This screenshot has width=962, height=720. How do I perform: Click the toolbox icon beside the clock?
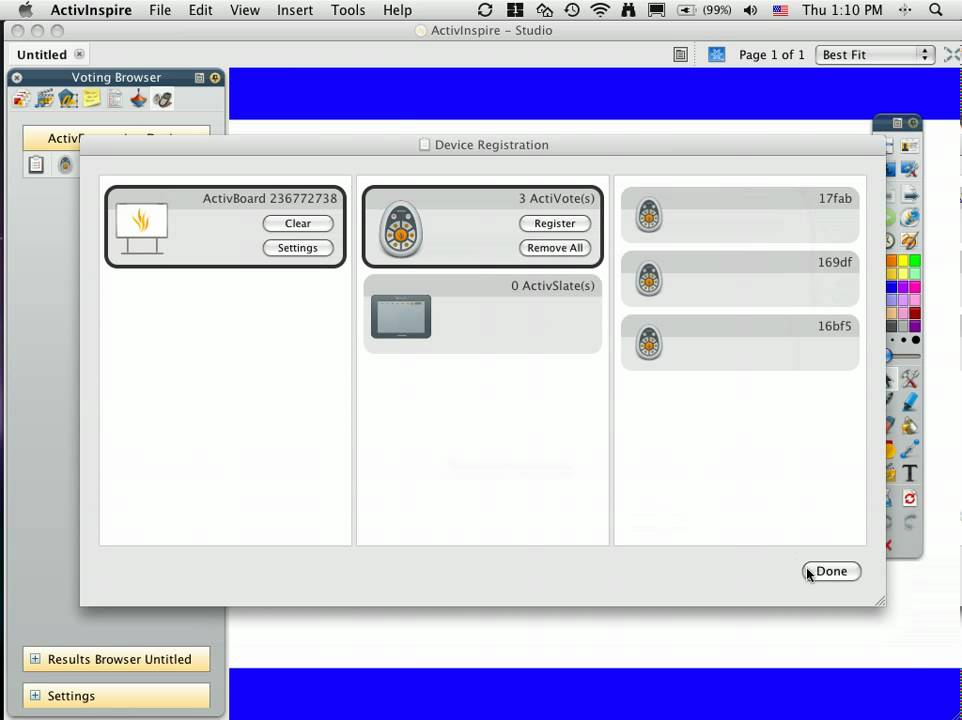(x=910, y=240)
